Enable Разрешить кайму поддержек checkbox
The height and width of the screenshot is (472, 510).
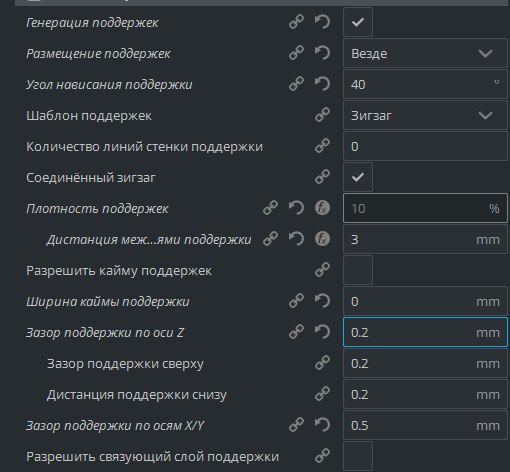358,270
